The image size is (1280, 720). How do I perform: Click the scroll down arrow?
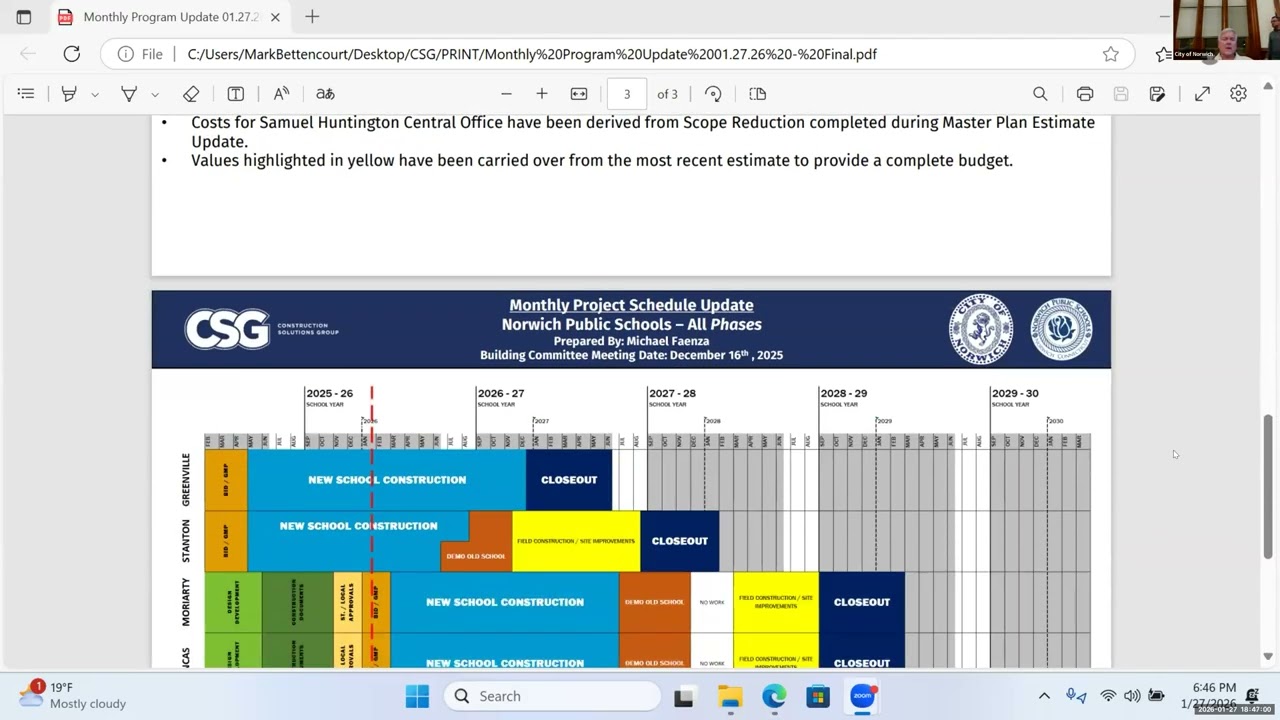click(x=1268, y=657)
